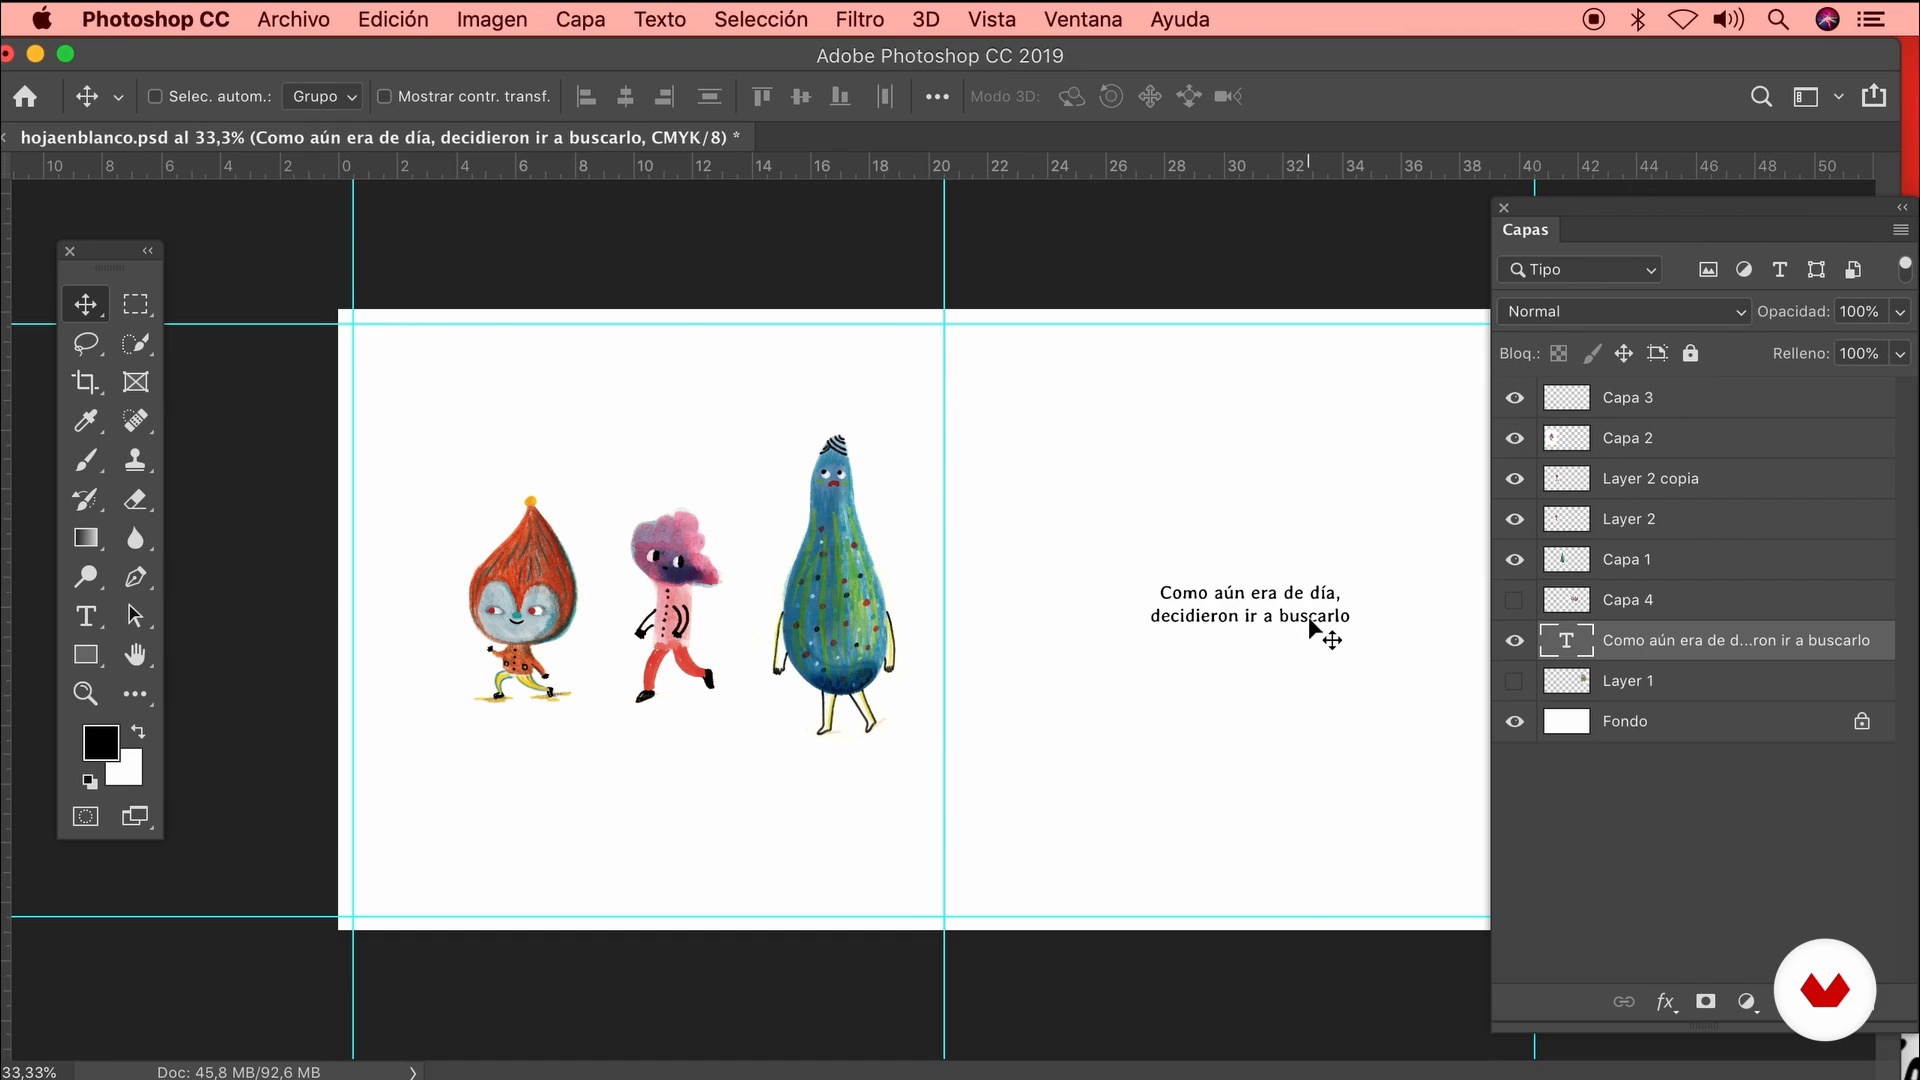The image size is (1920, 1080).
Task: Link layers at panel bottom
Action: [1624, 1001]
